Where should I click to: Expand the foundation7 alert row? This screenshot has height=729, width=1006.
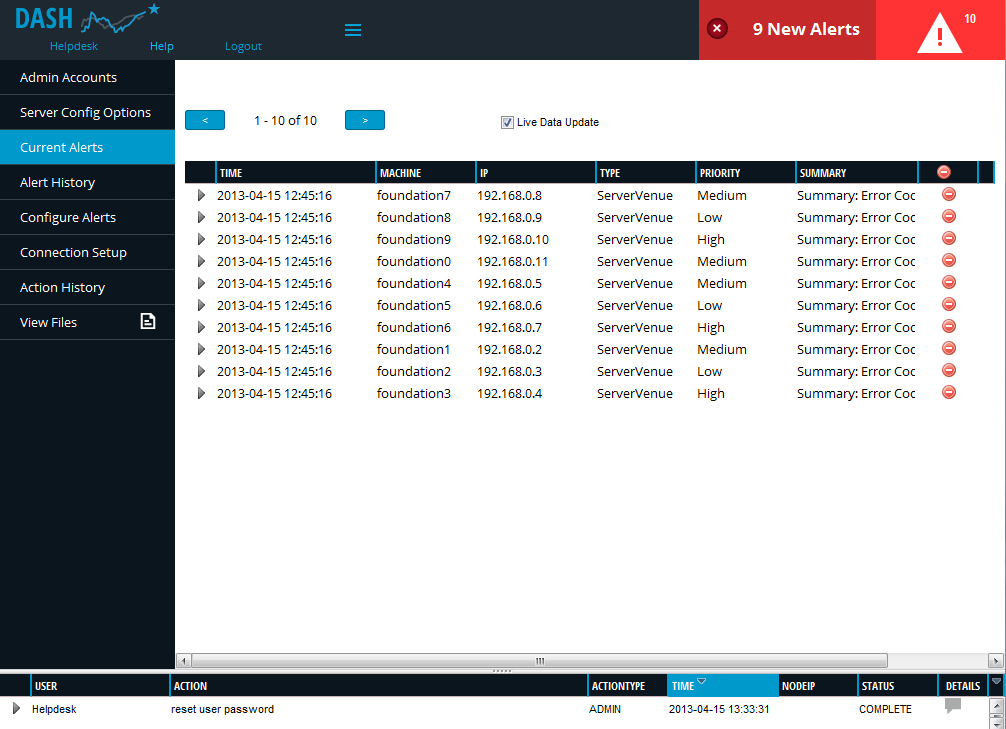(201, 195)
